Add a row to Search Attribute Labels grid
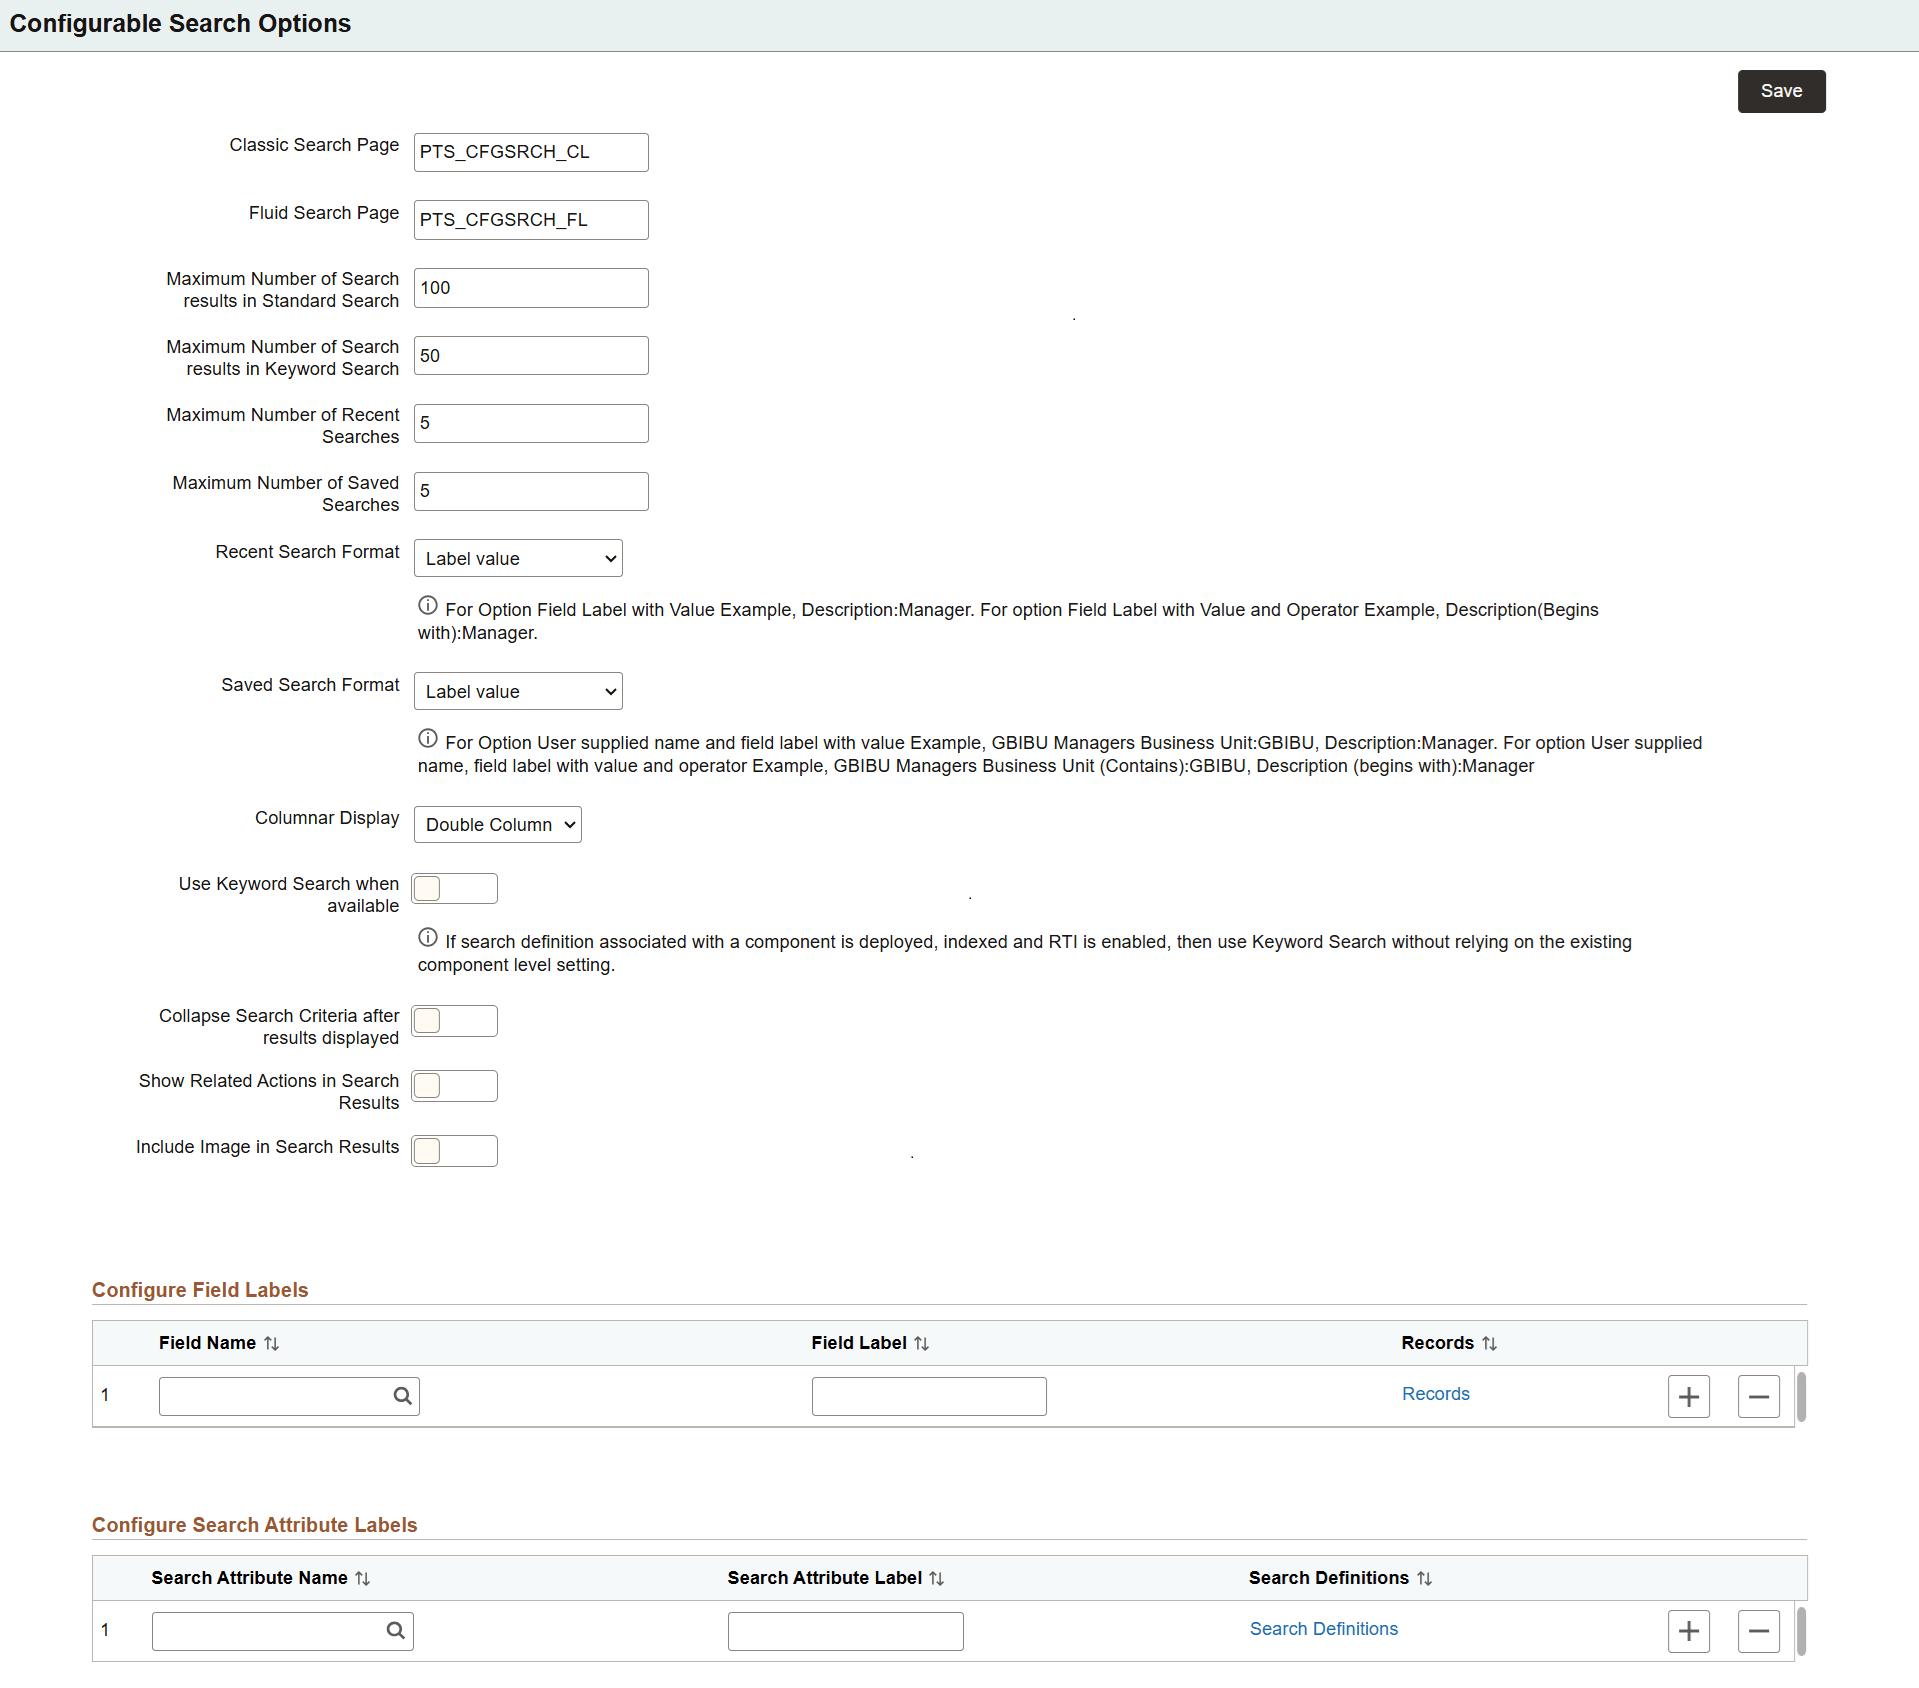1919x1688 pixels. pyautogui.click(x=1688, y=1630)
